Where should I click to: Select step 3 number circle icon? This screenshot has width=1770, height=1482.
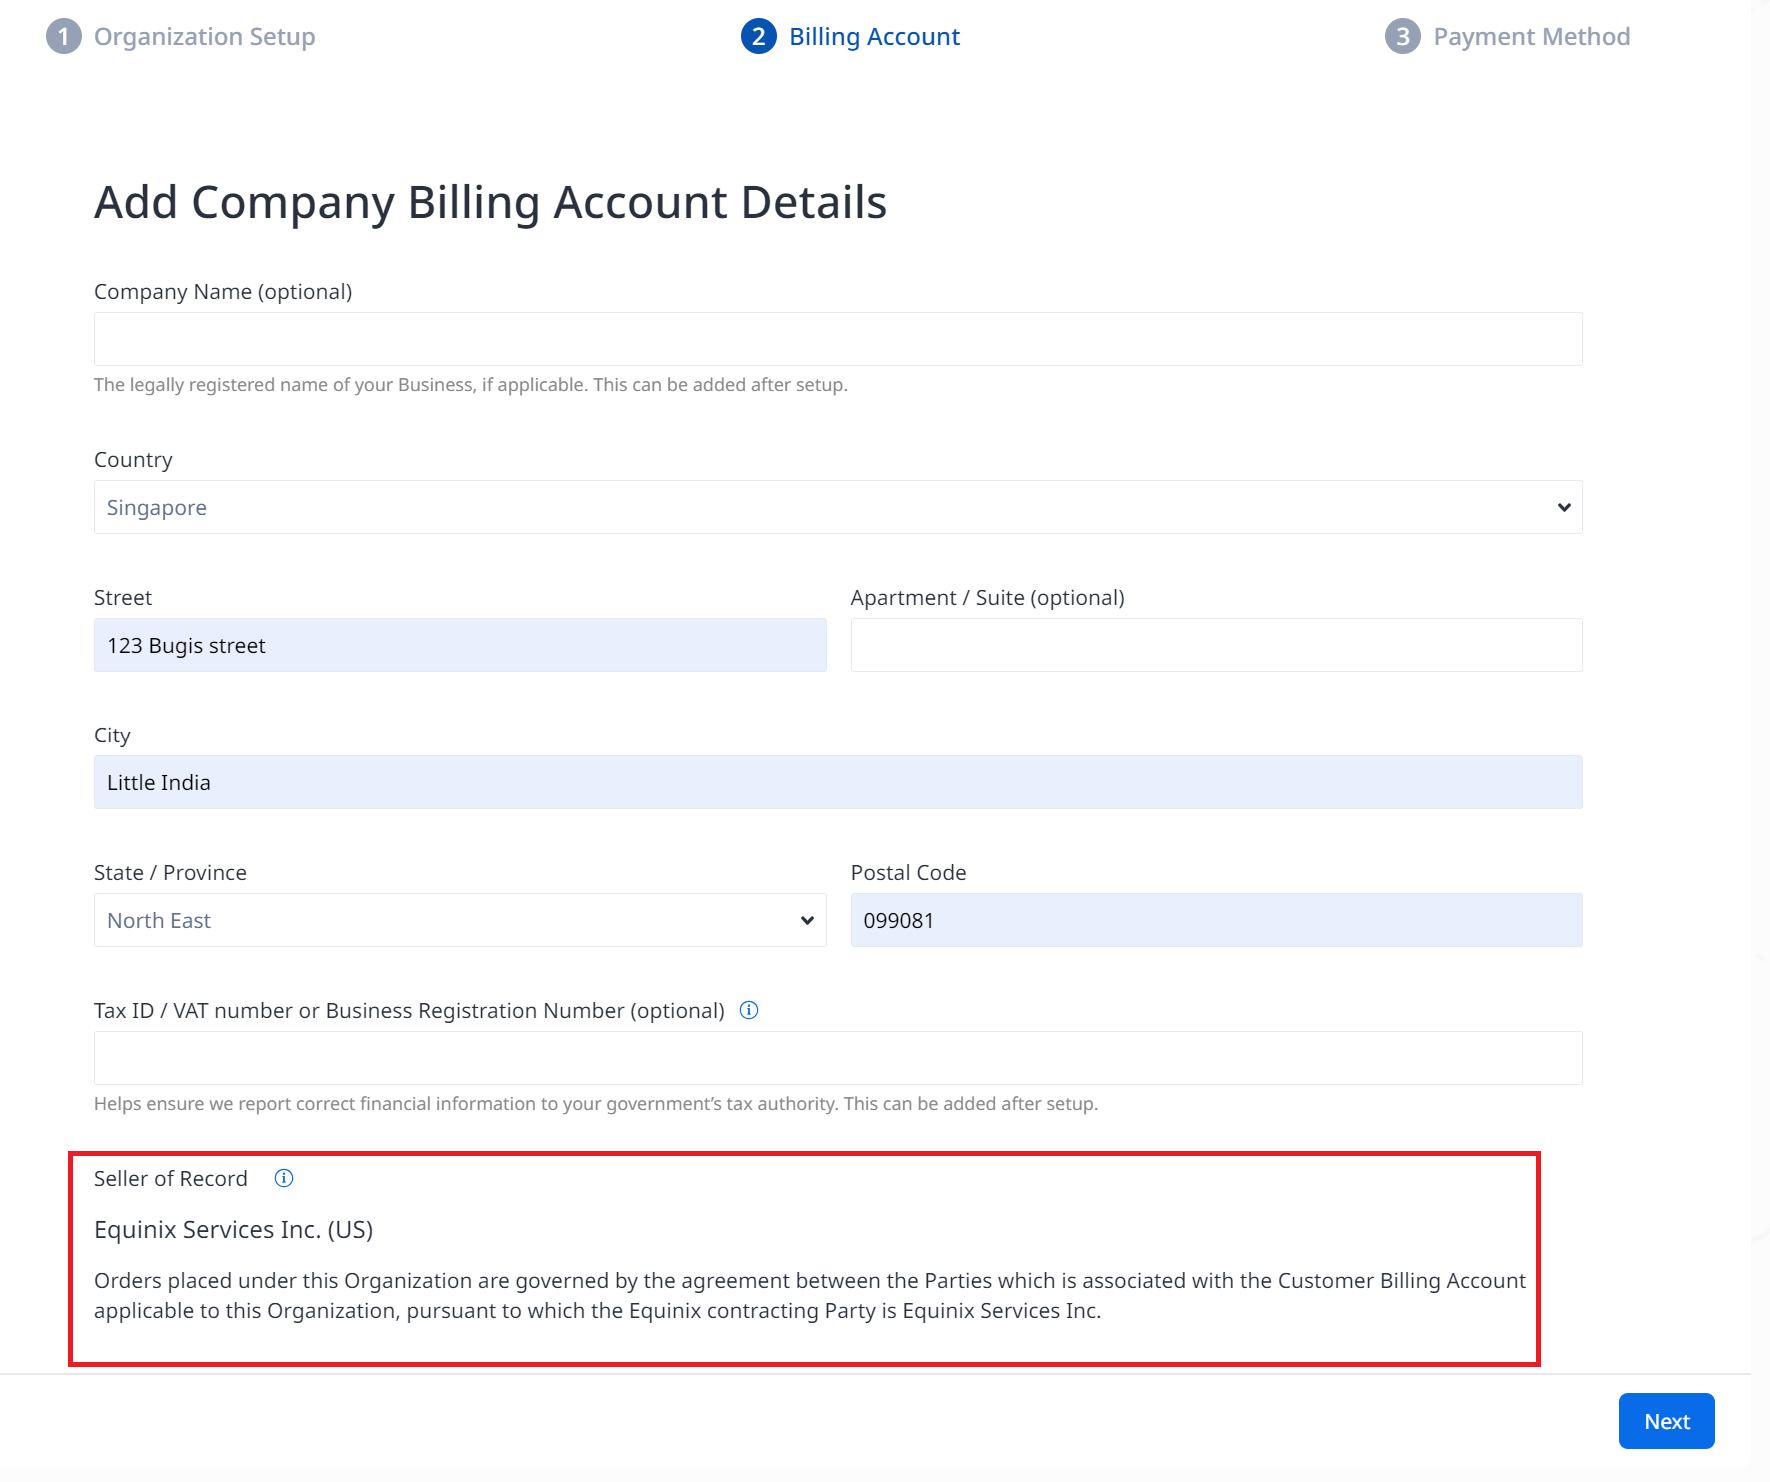tap(1403, 37)
